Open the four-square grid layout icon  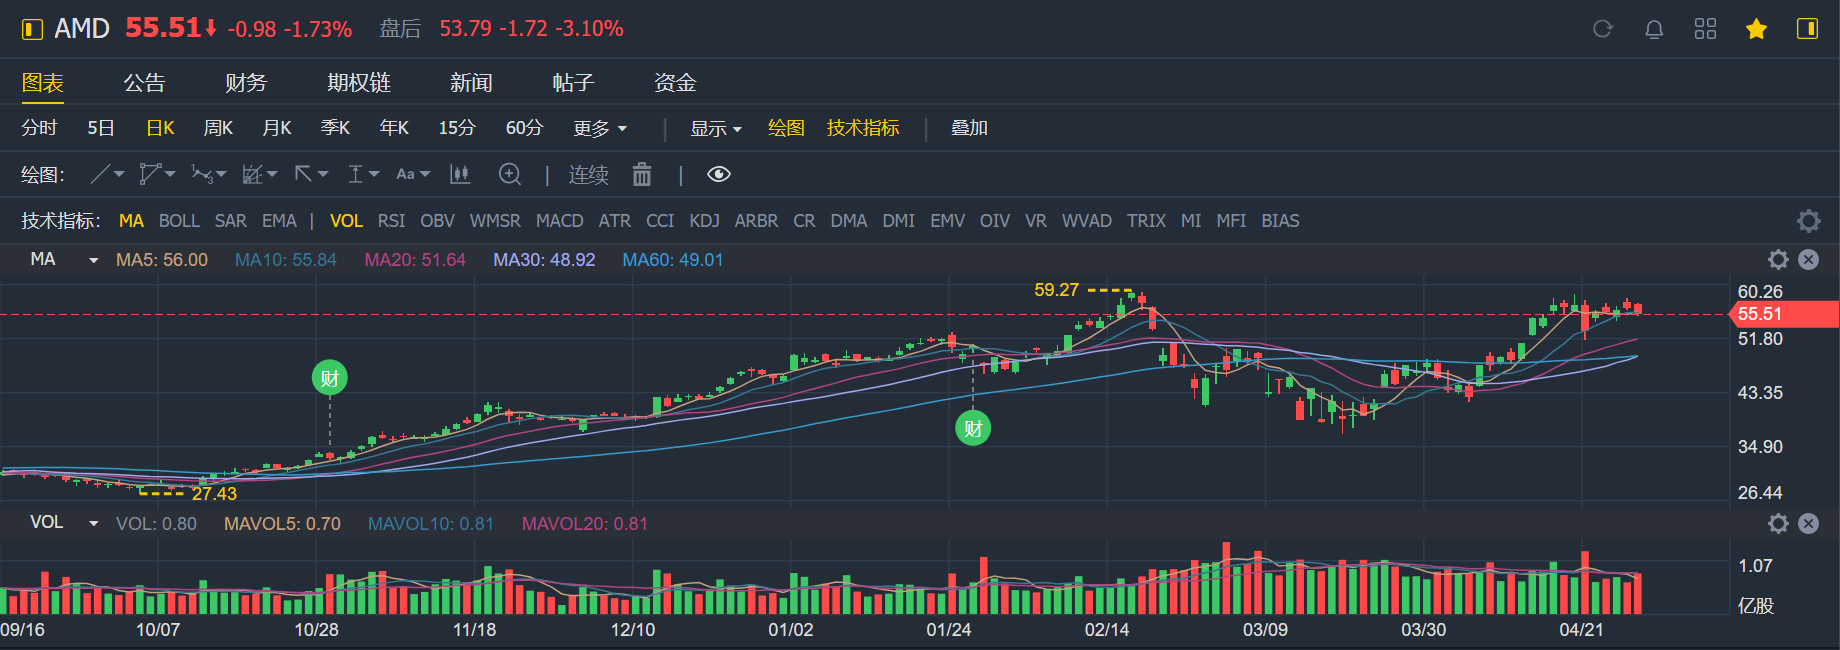(1705, 29)
